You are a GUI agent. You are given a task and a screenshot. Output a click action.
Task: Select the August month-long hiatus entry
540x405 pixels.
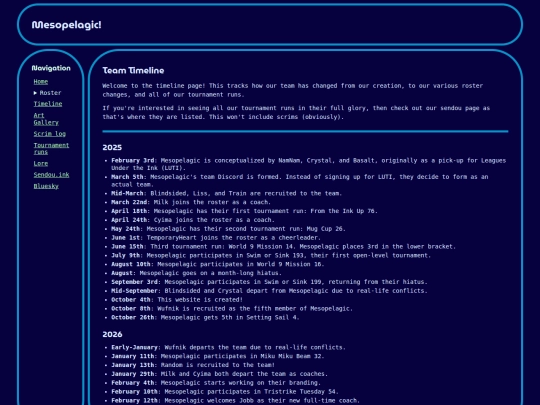(x=196, y=273)
